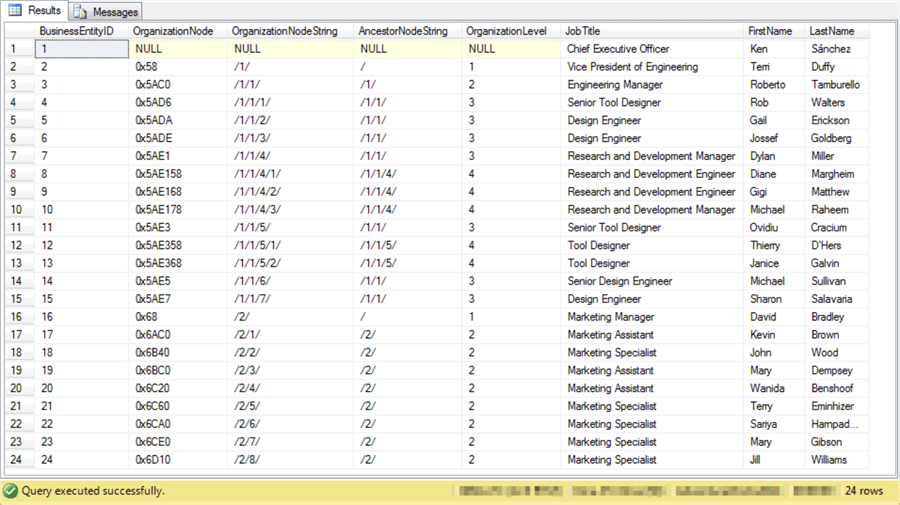Image resolution: width=900 pixels, height=505 pixels.
Task: Switch to the Results tab
Action: 35,10
